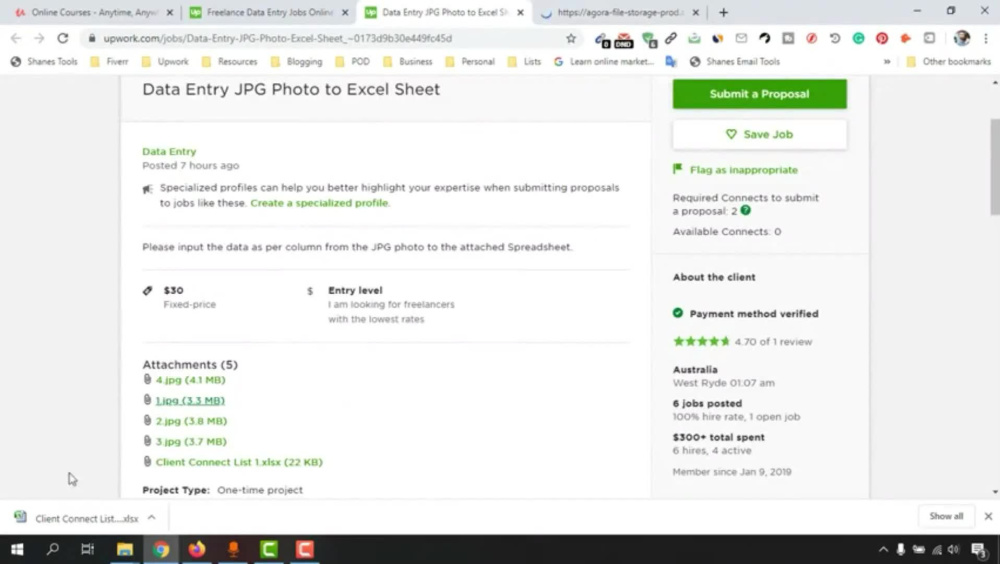Open a new browser tab
1000x564 pixels.
tap(723, 12)
